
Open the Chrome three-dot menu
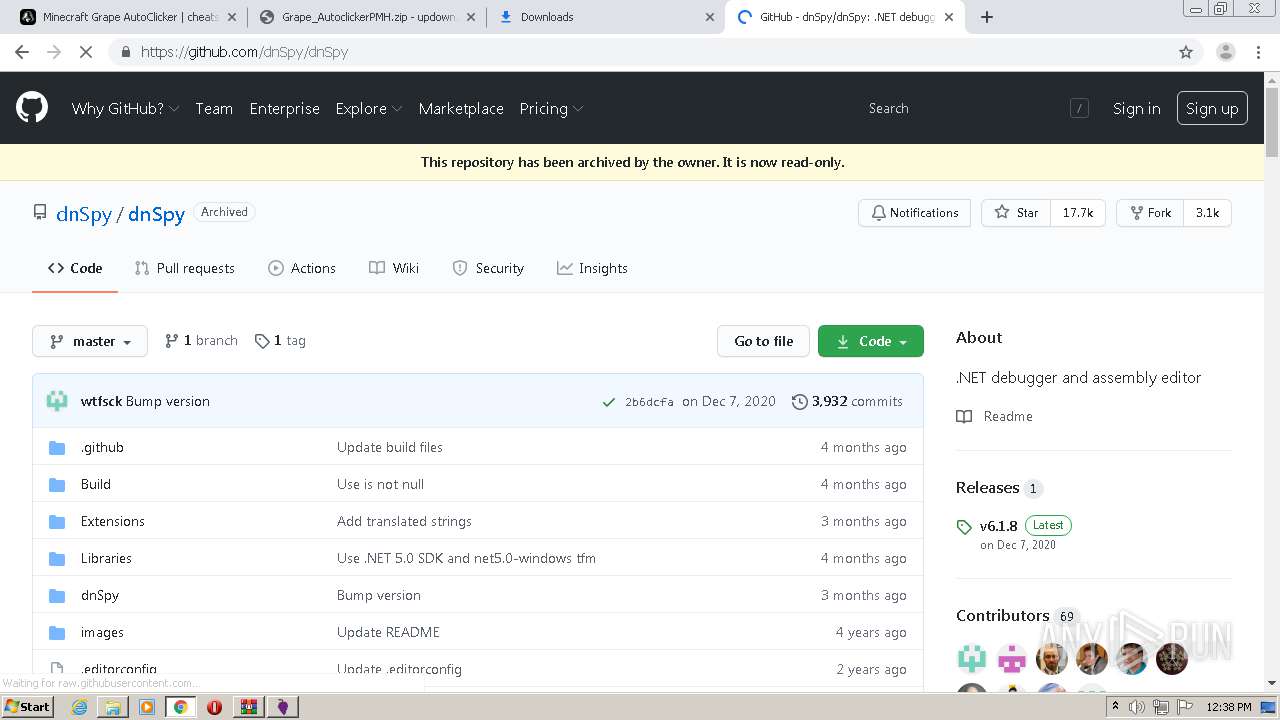pos(1257,52)
